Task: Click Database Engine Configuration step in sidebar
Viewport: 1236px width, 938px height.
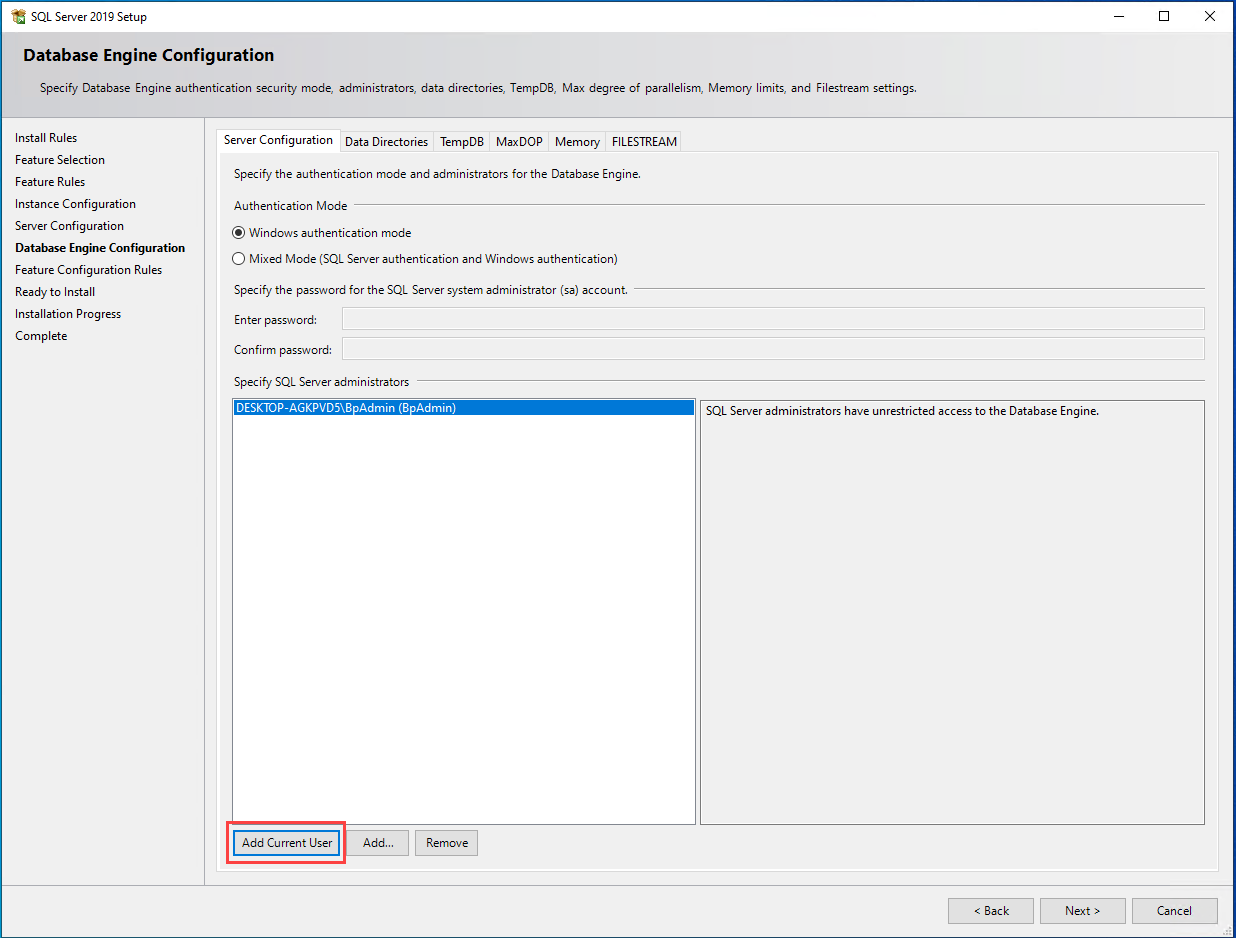Action: pyautogui.click(x=100, y=248)
